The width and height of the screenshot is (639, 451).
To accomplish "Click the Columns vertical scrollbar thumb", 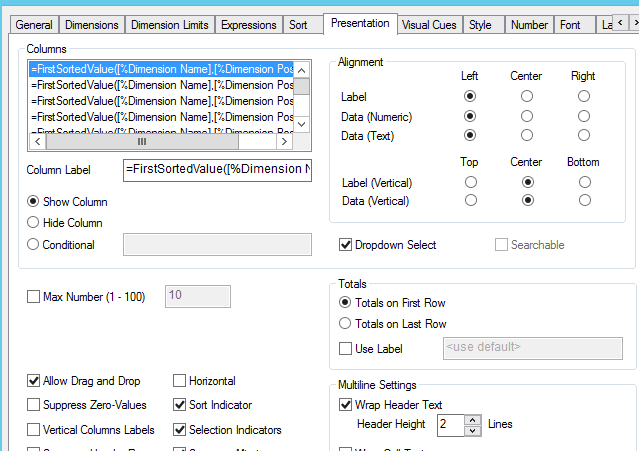I will click(302, 87).
